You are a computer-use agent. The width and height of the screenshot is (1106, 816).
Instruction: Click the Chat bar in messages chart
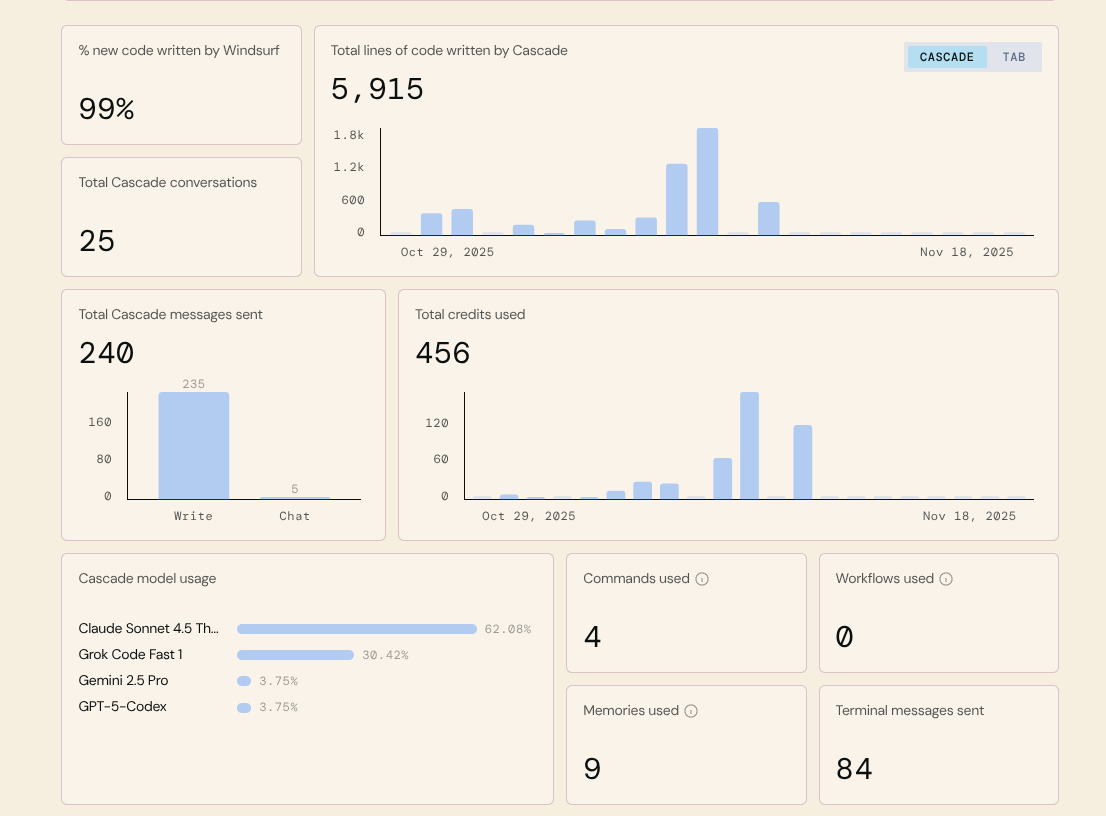point(294,497)
